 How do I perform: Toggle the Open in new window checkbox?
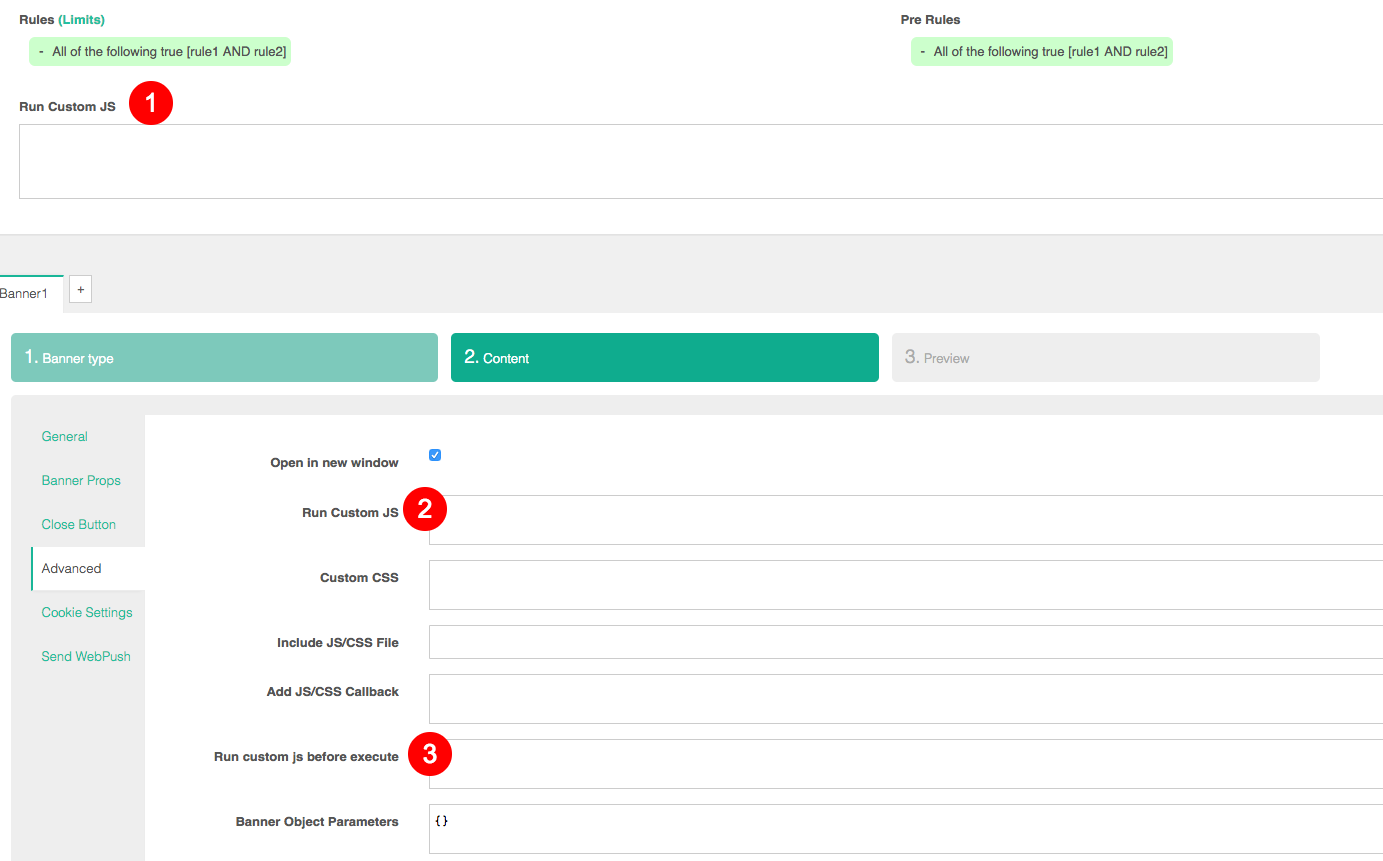coord(435,455)
